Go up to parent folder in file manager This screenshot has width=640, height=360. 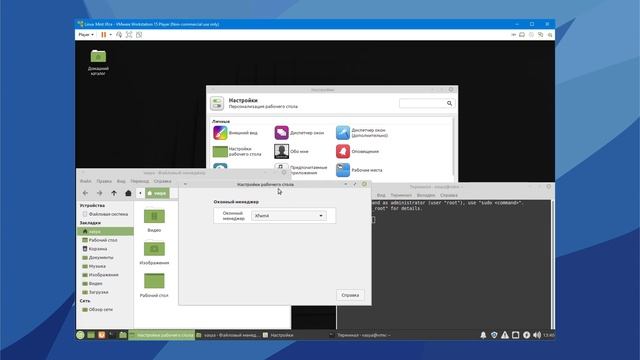point(114,193)
